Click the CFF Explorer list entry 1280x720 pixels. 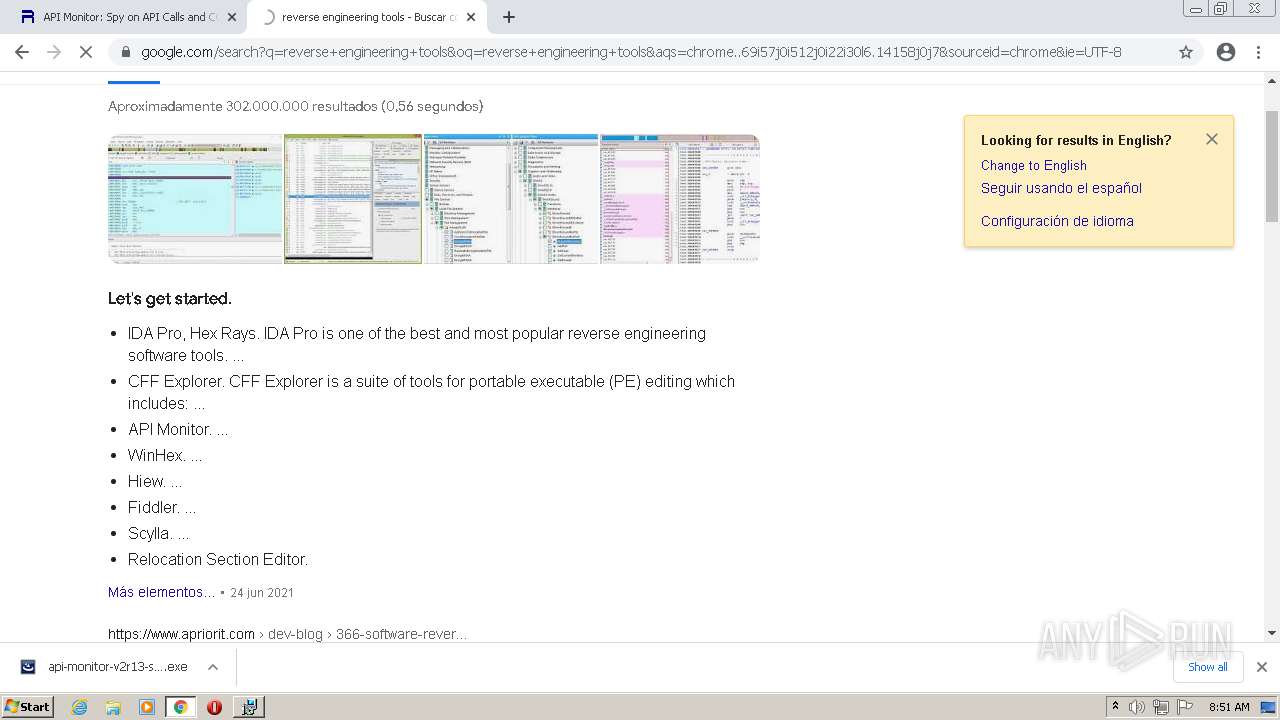coord(431,392)
